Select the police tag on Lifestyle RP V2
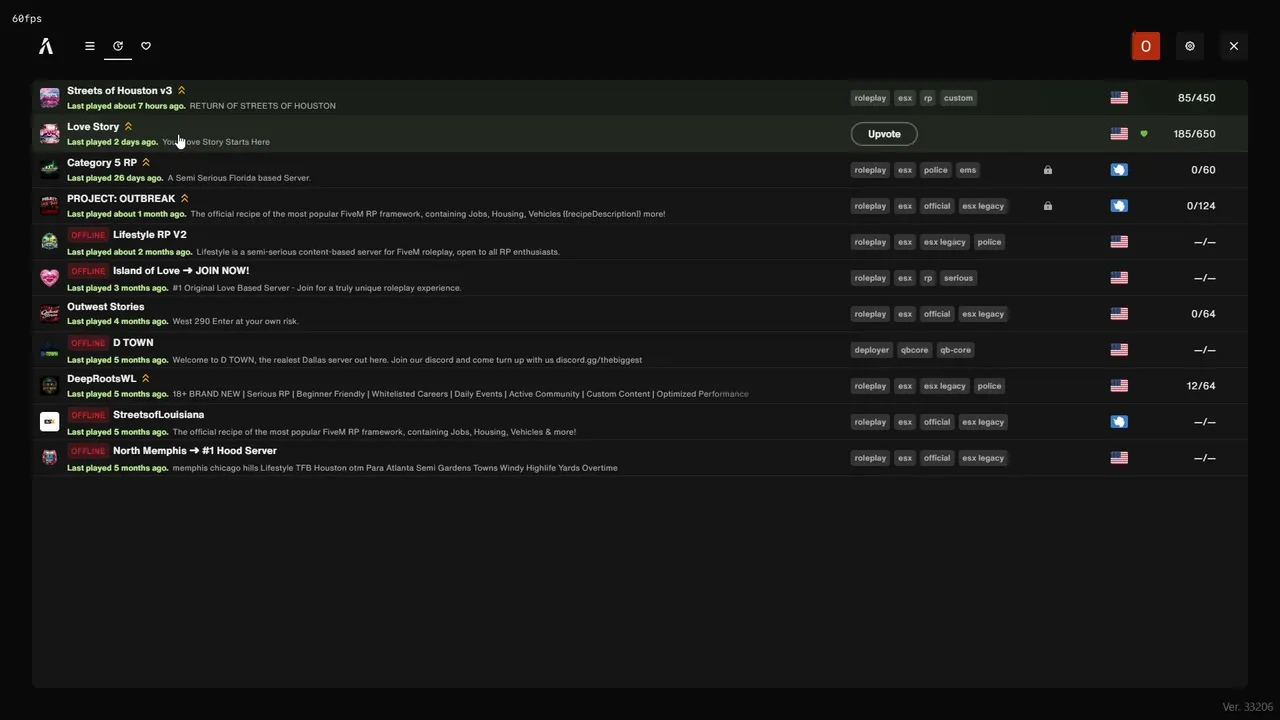1280x720 pixels. point(989,242)
